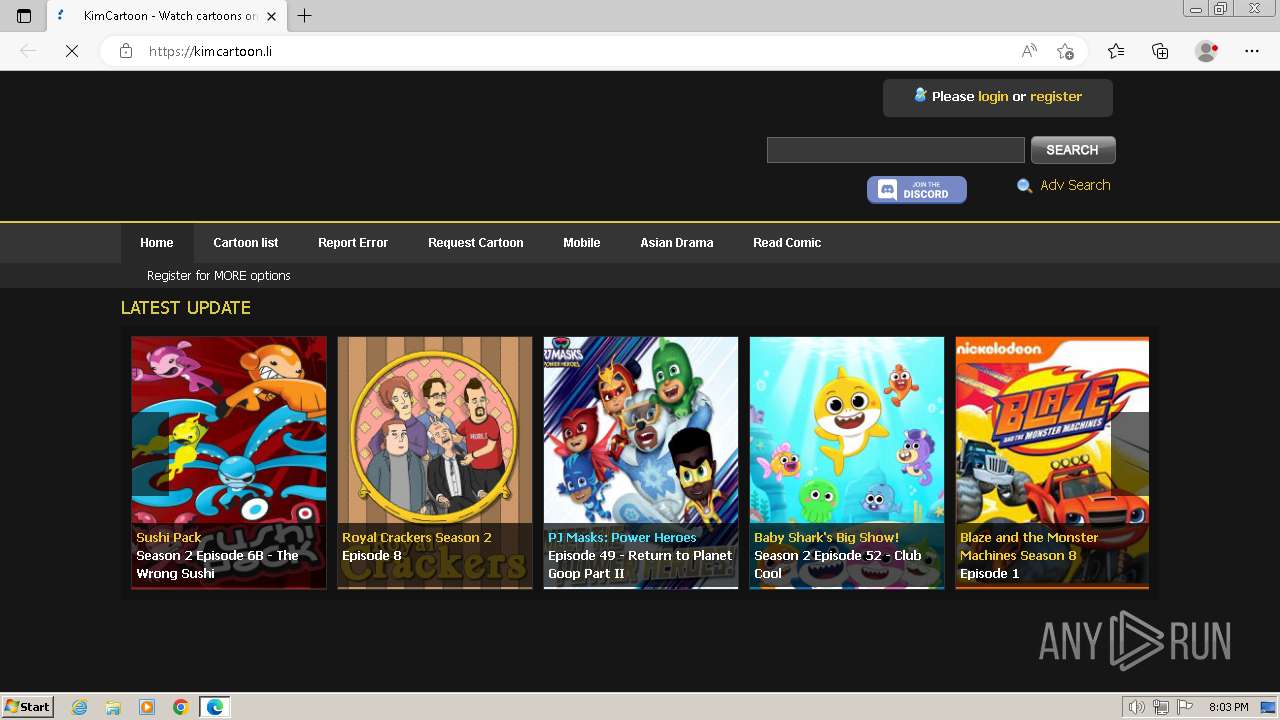Click carousel previous arrow
1280x720 pixels.
[150, 454]
